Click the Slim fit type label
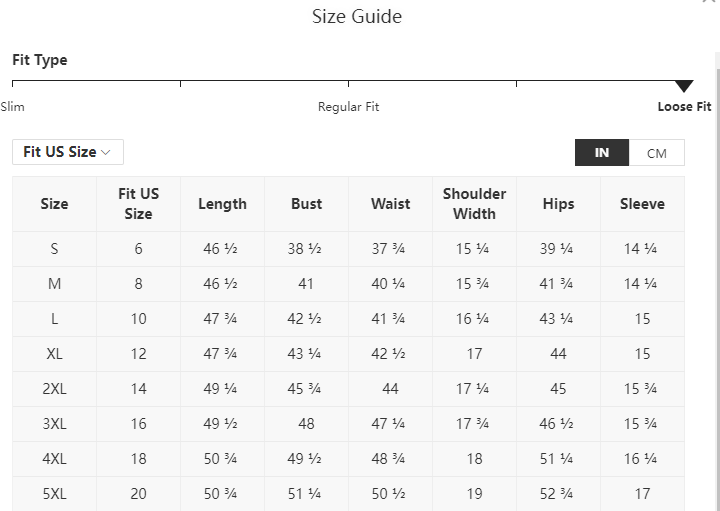The height and width of the screenshot is (511, 720). 12,107
